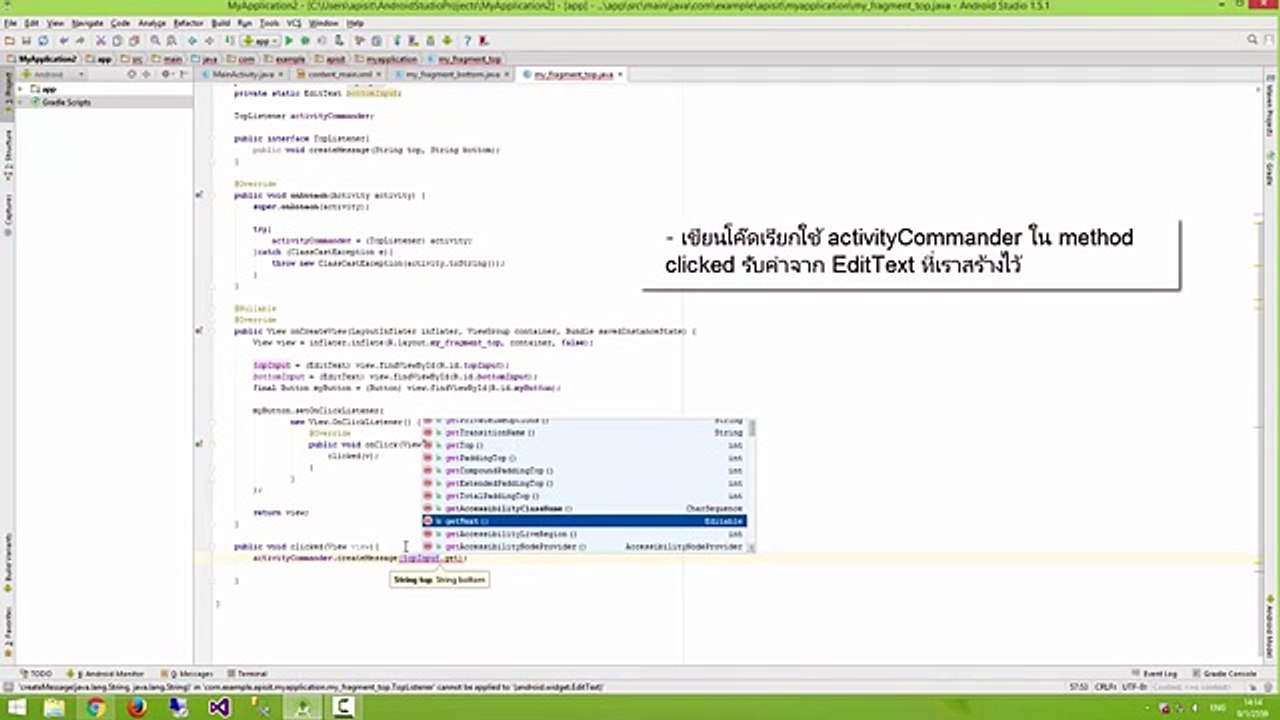The width and height of the screenshot is (1280, 720).
Task: Click the Synchronize toolbar icon
Action: [43, 41]
